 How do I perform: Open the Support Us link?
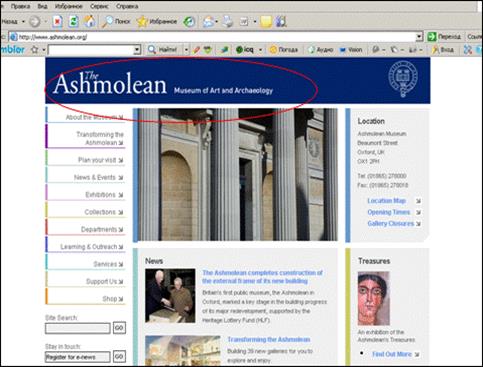(x=105, y=281)
